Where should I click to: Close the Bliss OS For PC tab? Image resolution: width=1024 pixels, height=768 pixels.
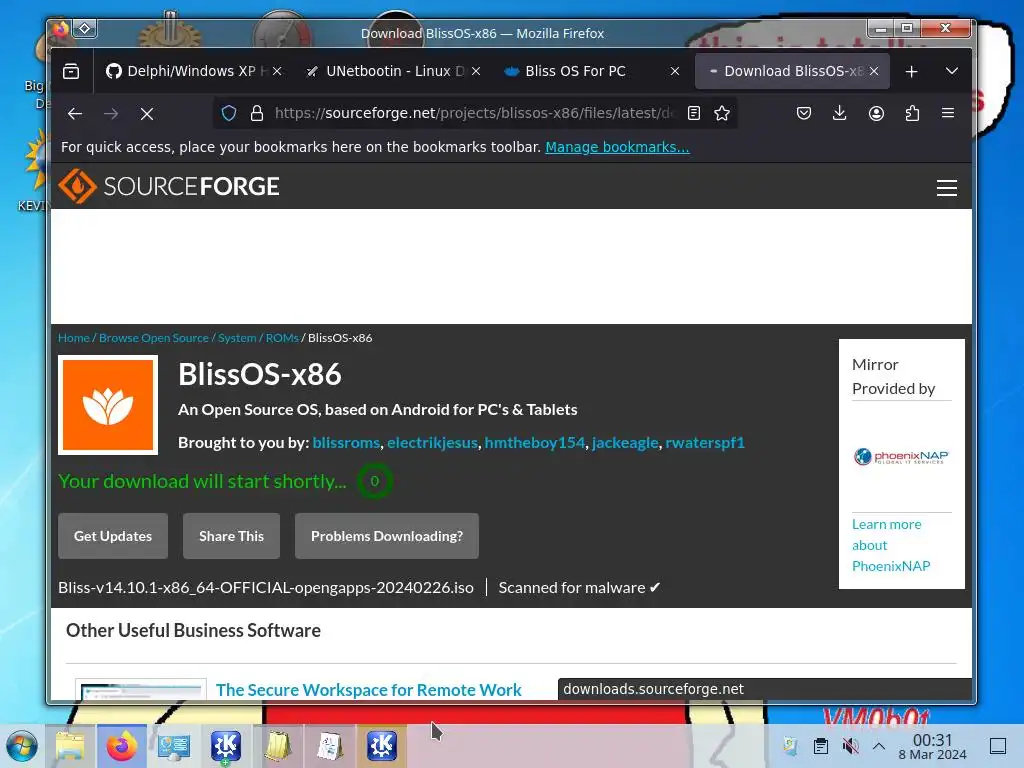point(675,71)
